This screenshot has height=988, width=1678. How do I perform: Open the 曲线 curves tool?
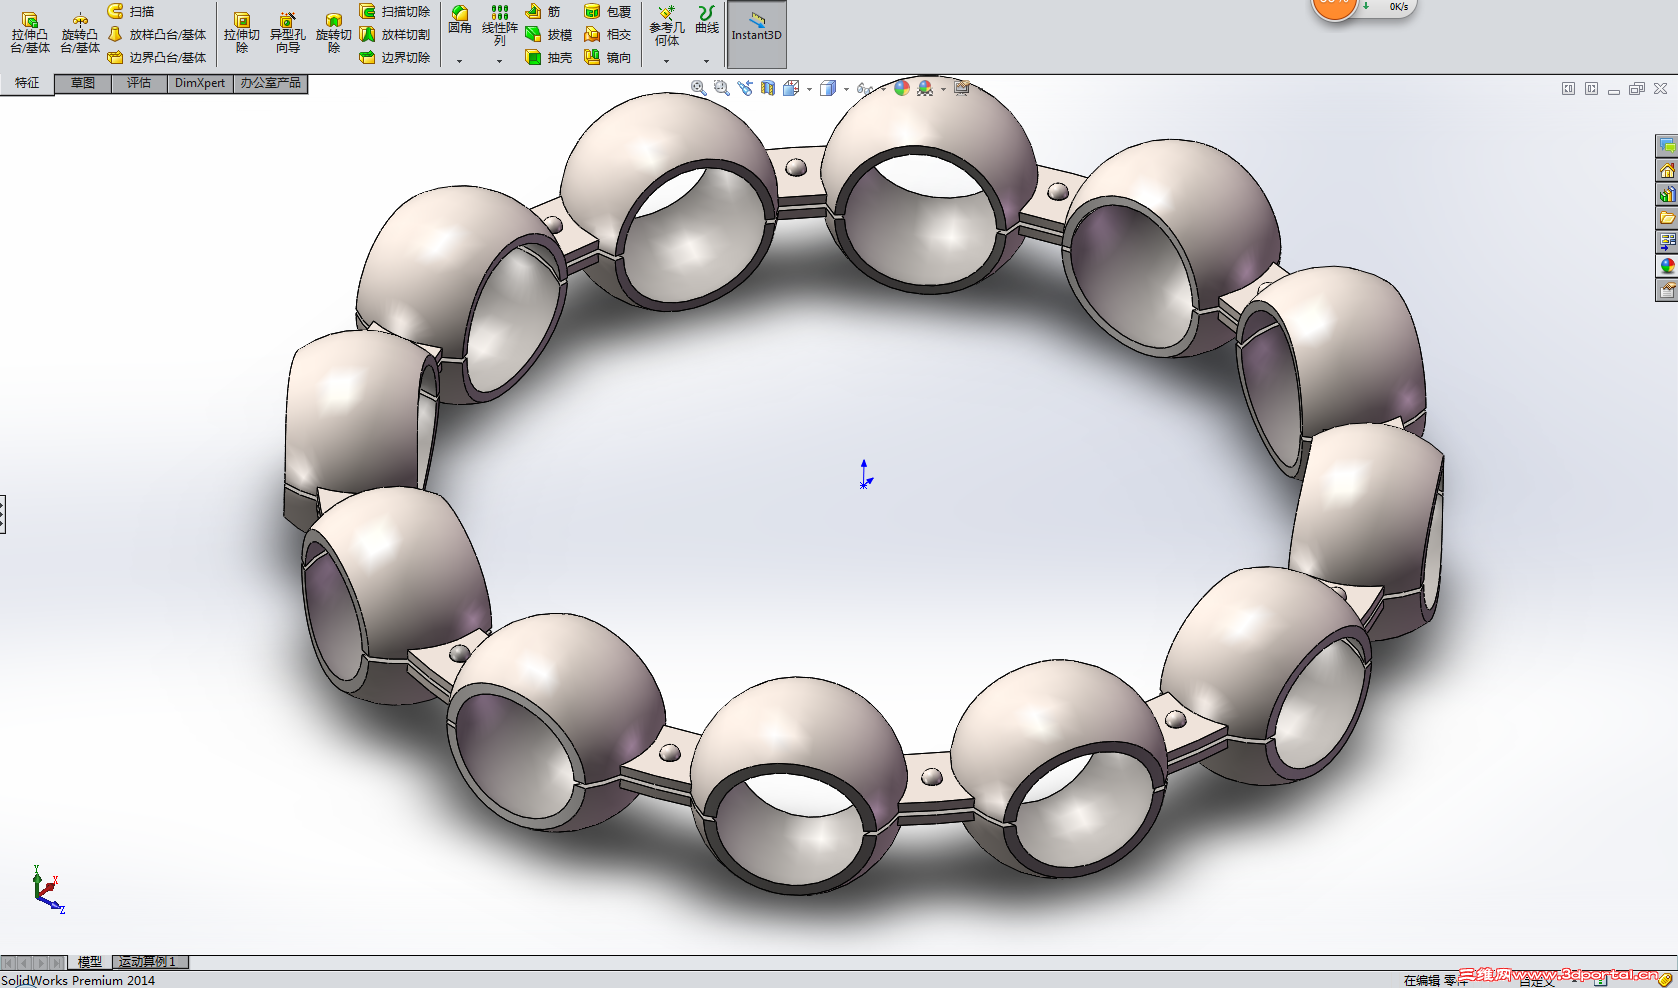[x=707, y=19]
